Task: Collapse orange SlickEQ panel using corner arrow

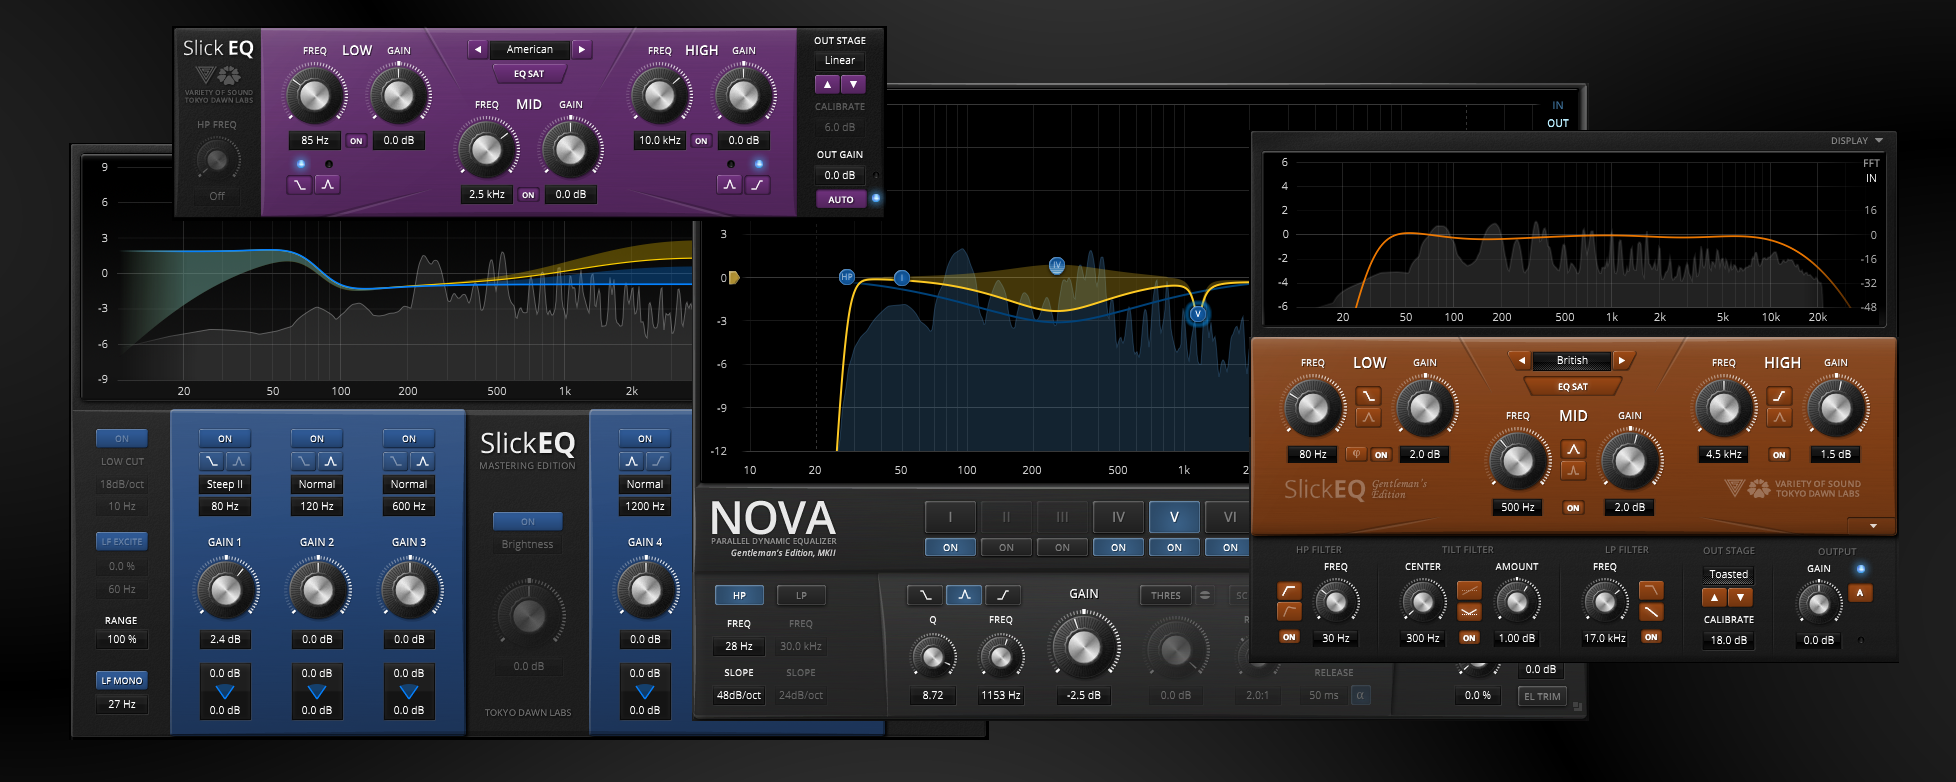Action: click(1873, 526)
